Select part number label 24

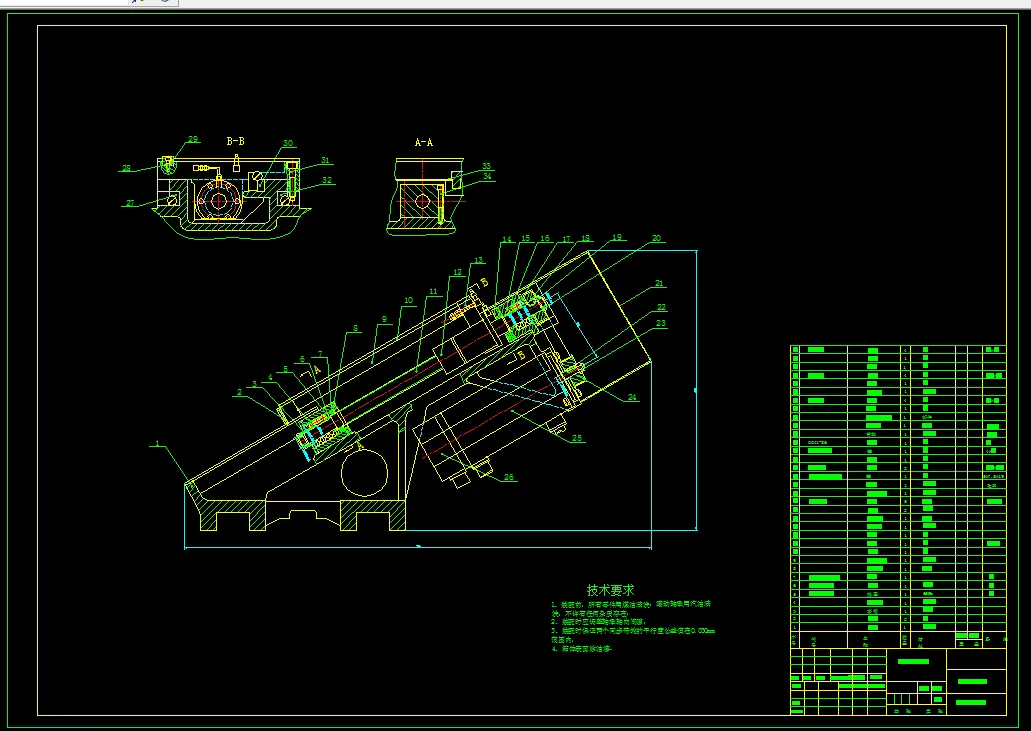[x=633, y=397]
